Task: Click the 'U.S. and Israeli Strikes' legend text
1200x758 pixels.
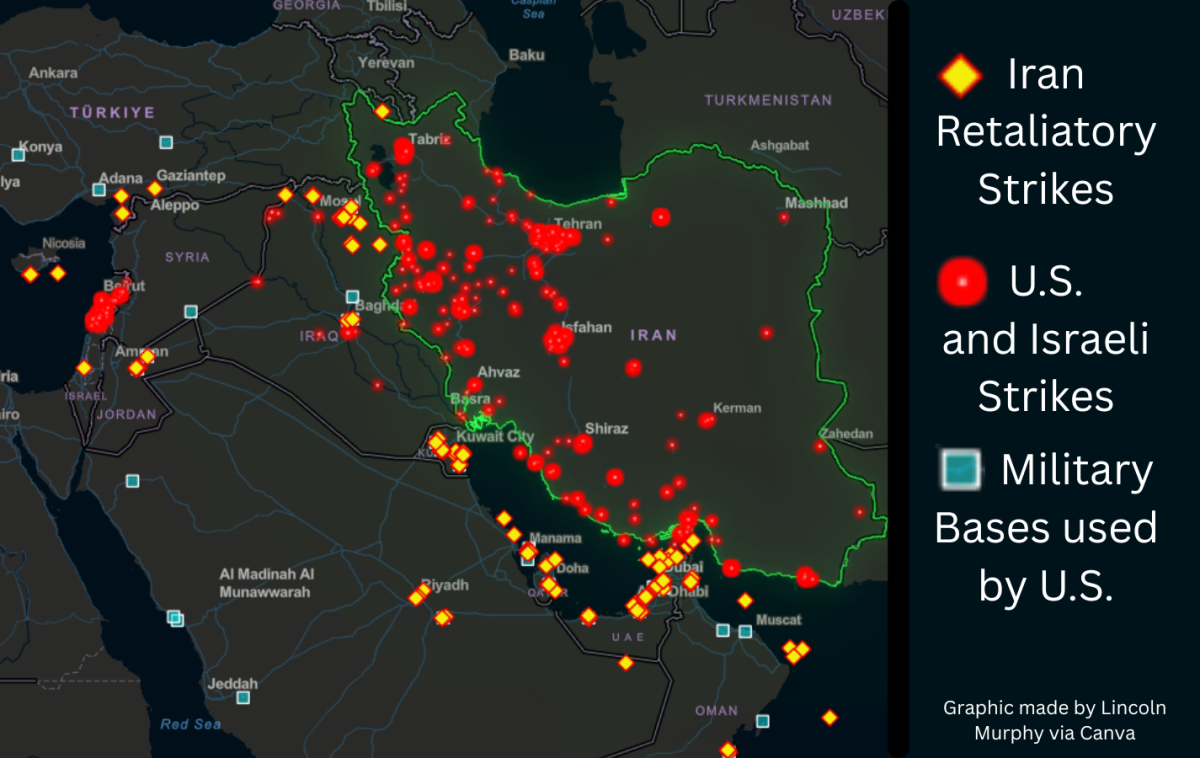Action: click(x=1046, y=340)
